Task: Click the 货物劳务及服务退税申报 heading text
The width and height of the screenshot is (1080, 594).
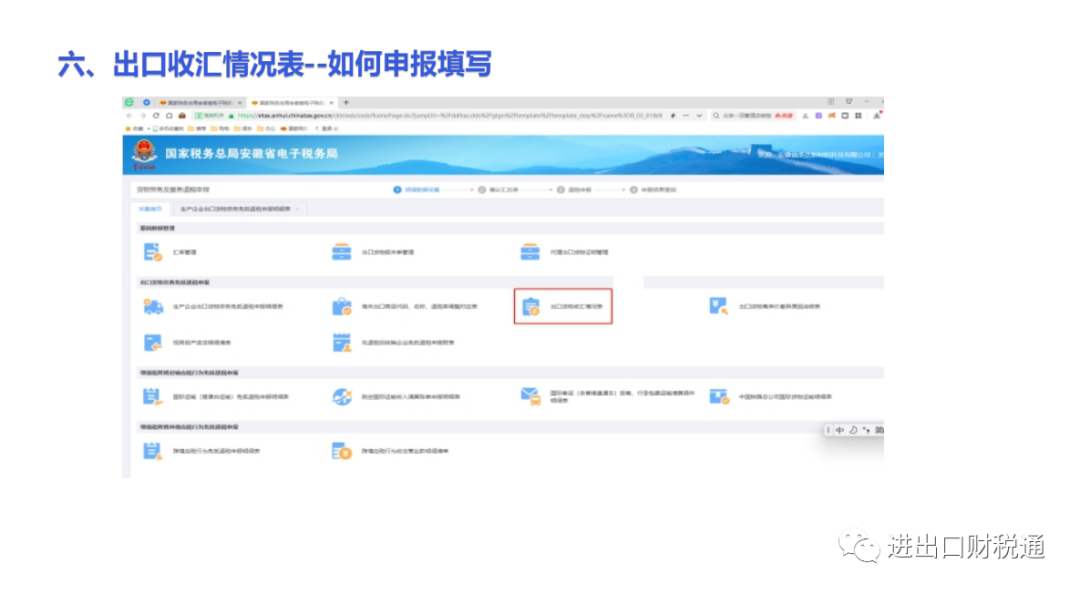Action: pos(173,190)
